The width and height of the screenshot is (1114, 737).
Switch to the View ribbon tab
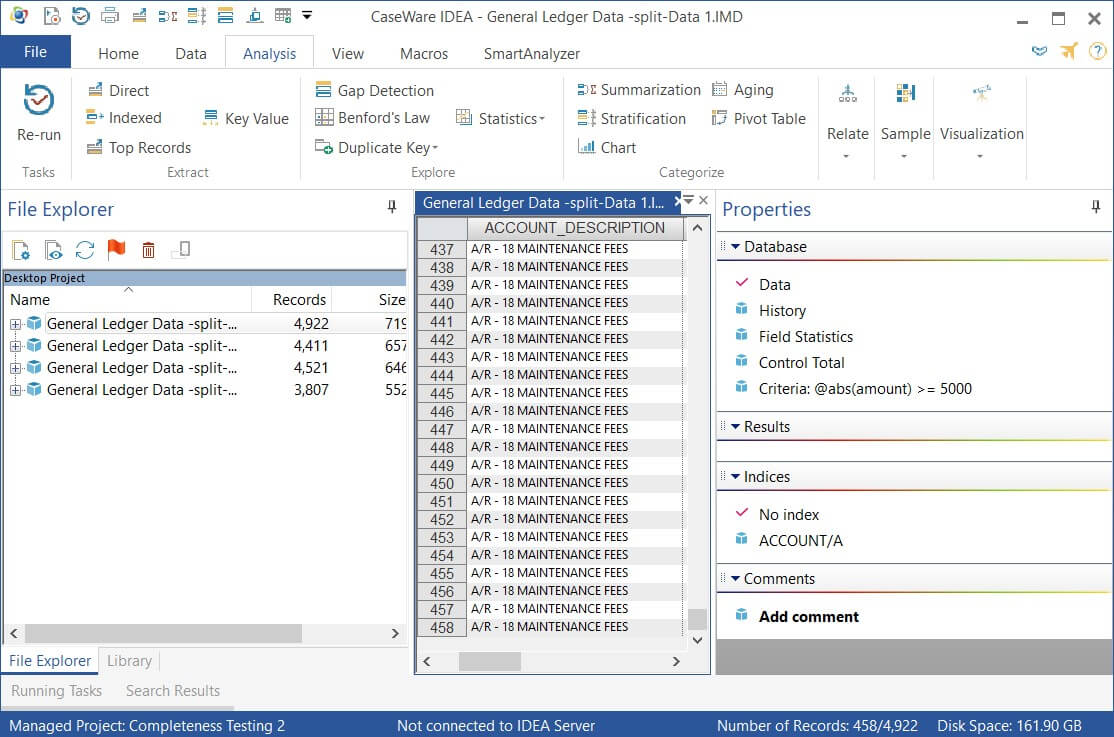347,53
